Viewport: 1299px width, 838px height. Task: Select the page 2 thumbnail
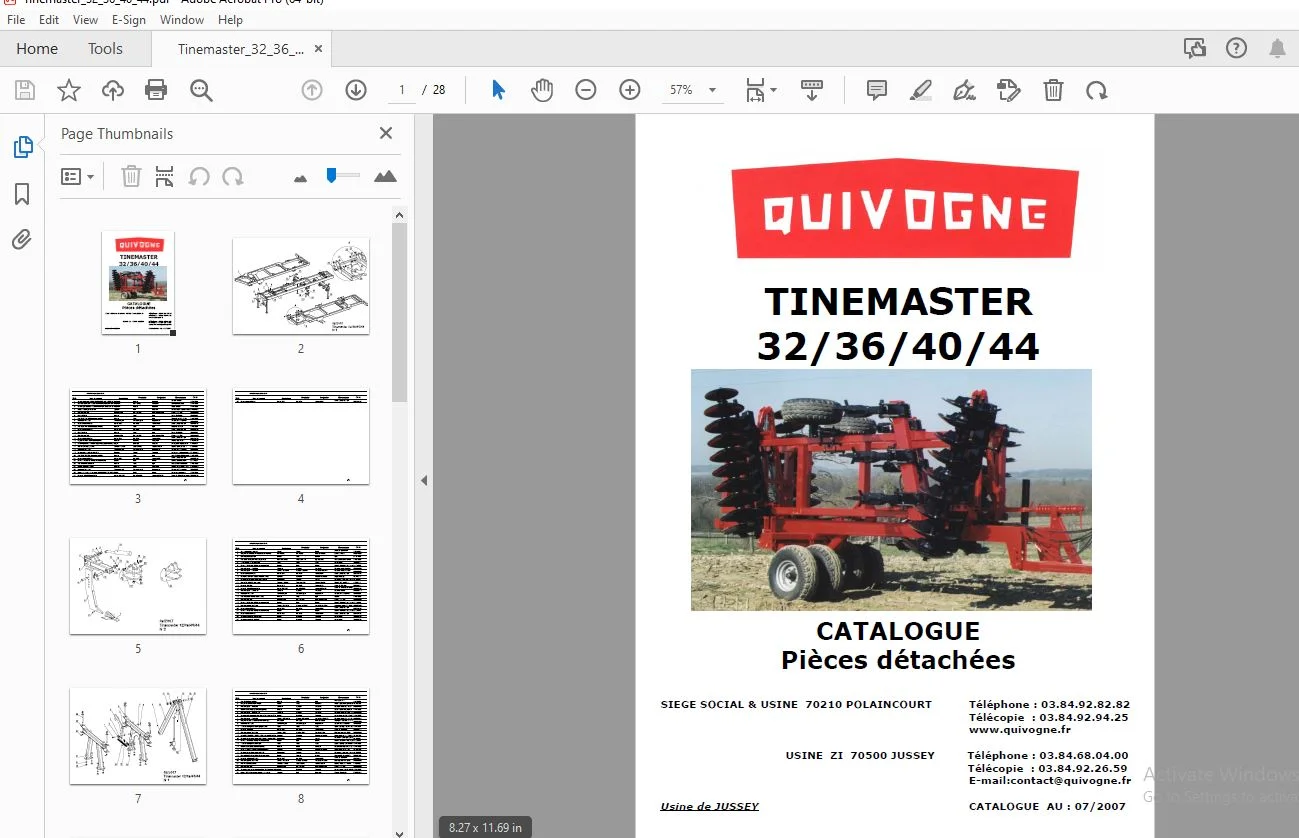(x=301, y=286)
